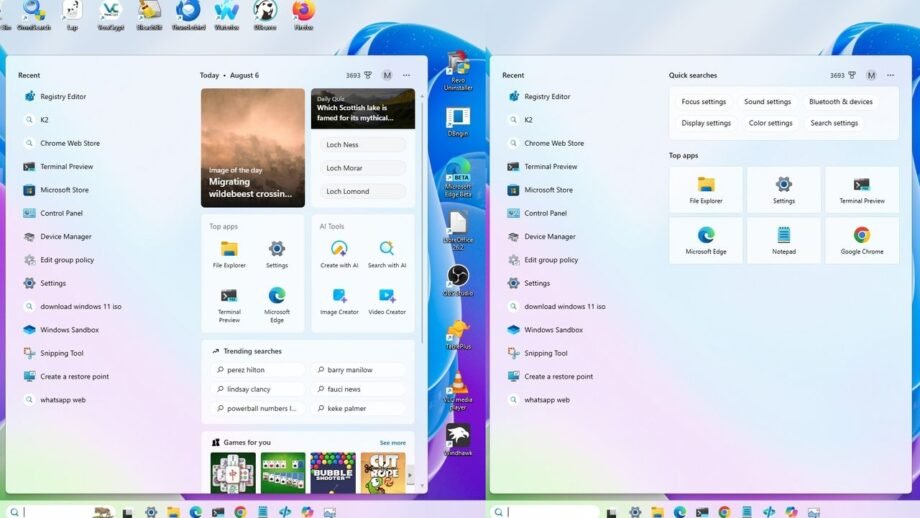The image size is (920, 518).
Task: Click the left taskbar search box
Action: [60, 512]
